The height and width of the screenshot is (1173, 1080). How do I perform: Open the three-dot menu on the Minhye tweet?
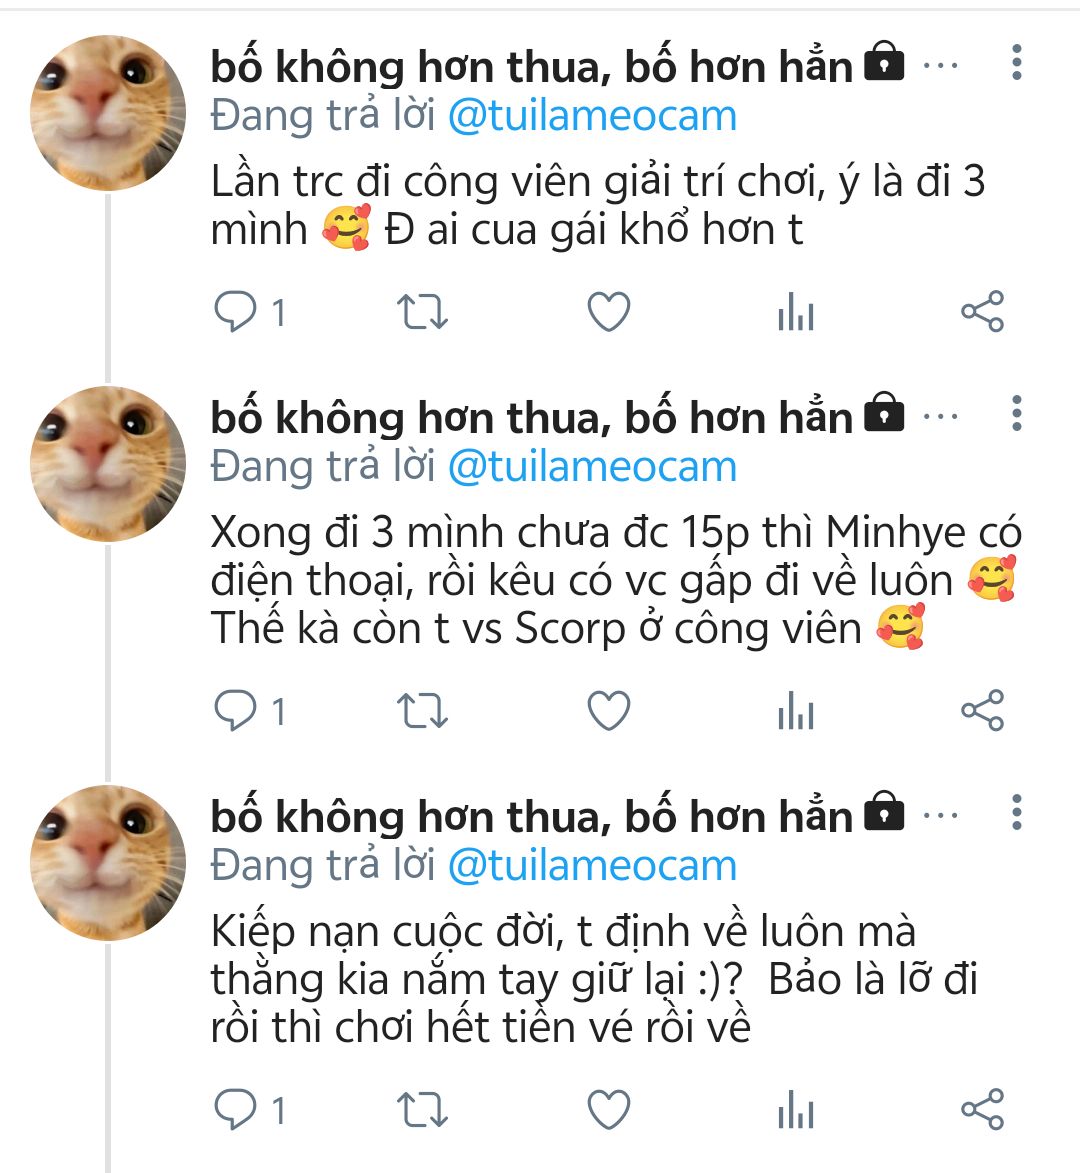[1016, 413]
